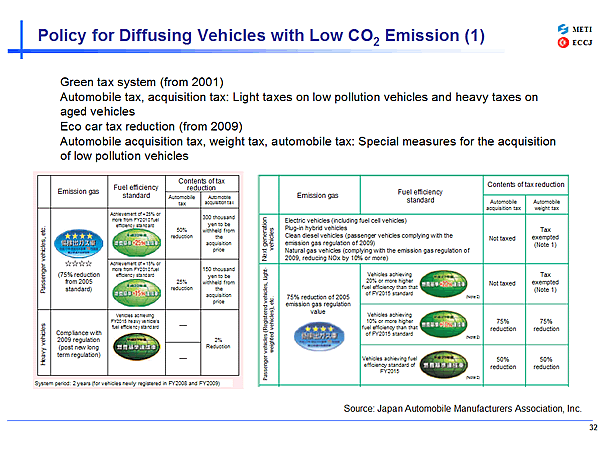600x450 pixels.
Task: Select the line 'Green tax system (from 2001)'
Action: click(142, 82)
